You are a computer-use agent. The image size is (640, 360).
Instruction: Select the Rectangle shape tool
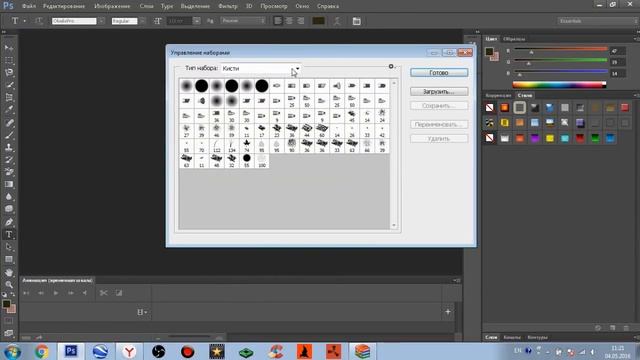pyautogui.click(x=9, y=260)
